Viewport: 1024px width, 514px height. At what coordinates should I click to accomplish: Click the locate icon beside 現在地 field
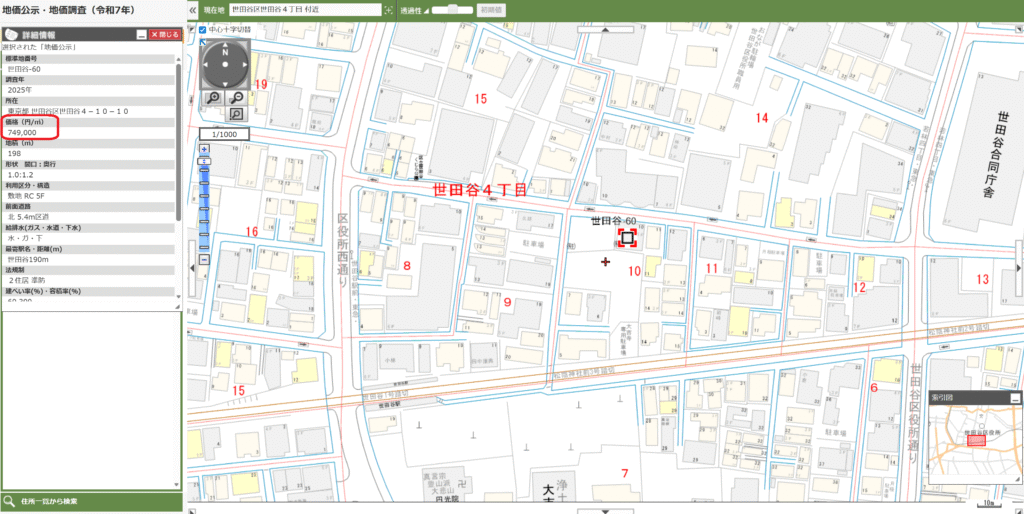coord(389,9)
